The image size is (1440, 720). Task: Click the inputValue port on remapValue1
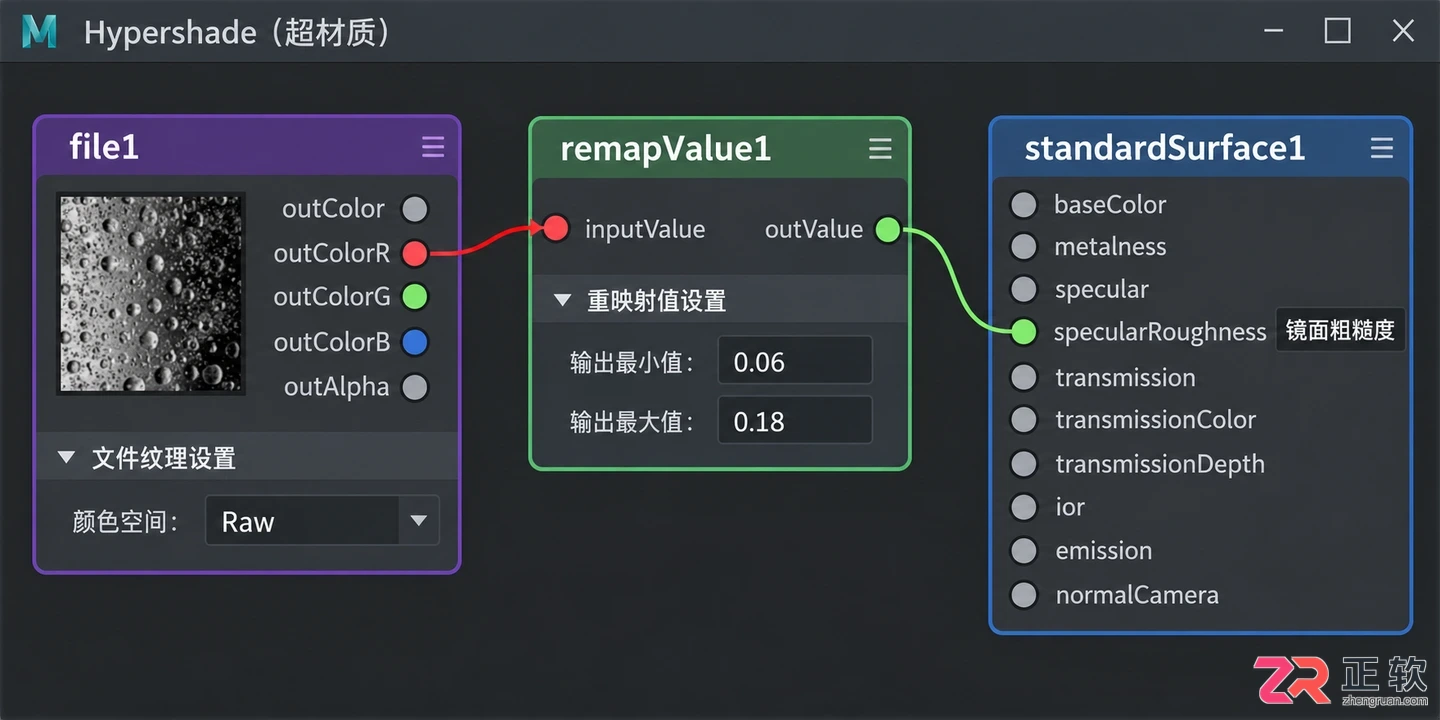click(556, 229)
